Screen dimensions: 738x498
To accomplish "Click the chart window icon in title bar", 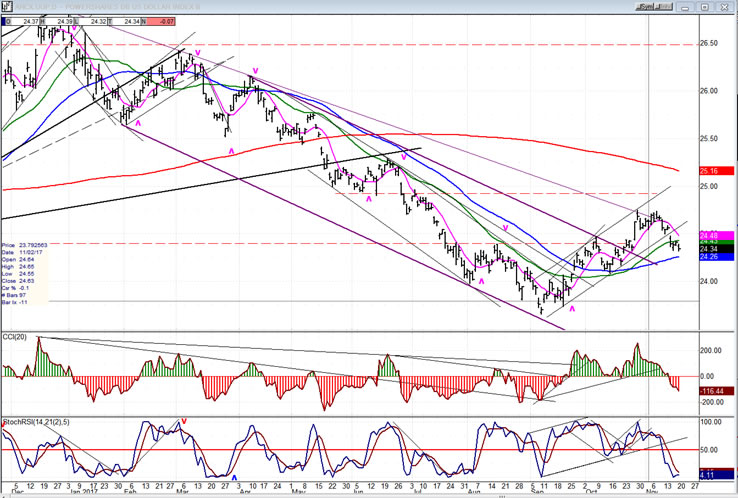I will (6, 5).
